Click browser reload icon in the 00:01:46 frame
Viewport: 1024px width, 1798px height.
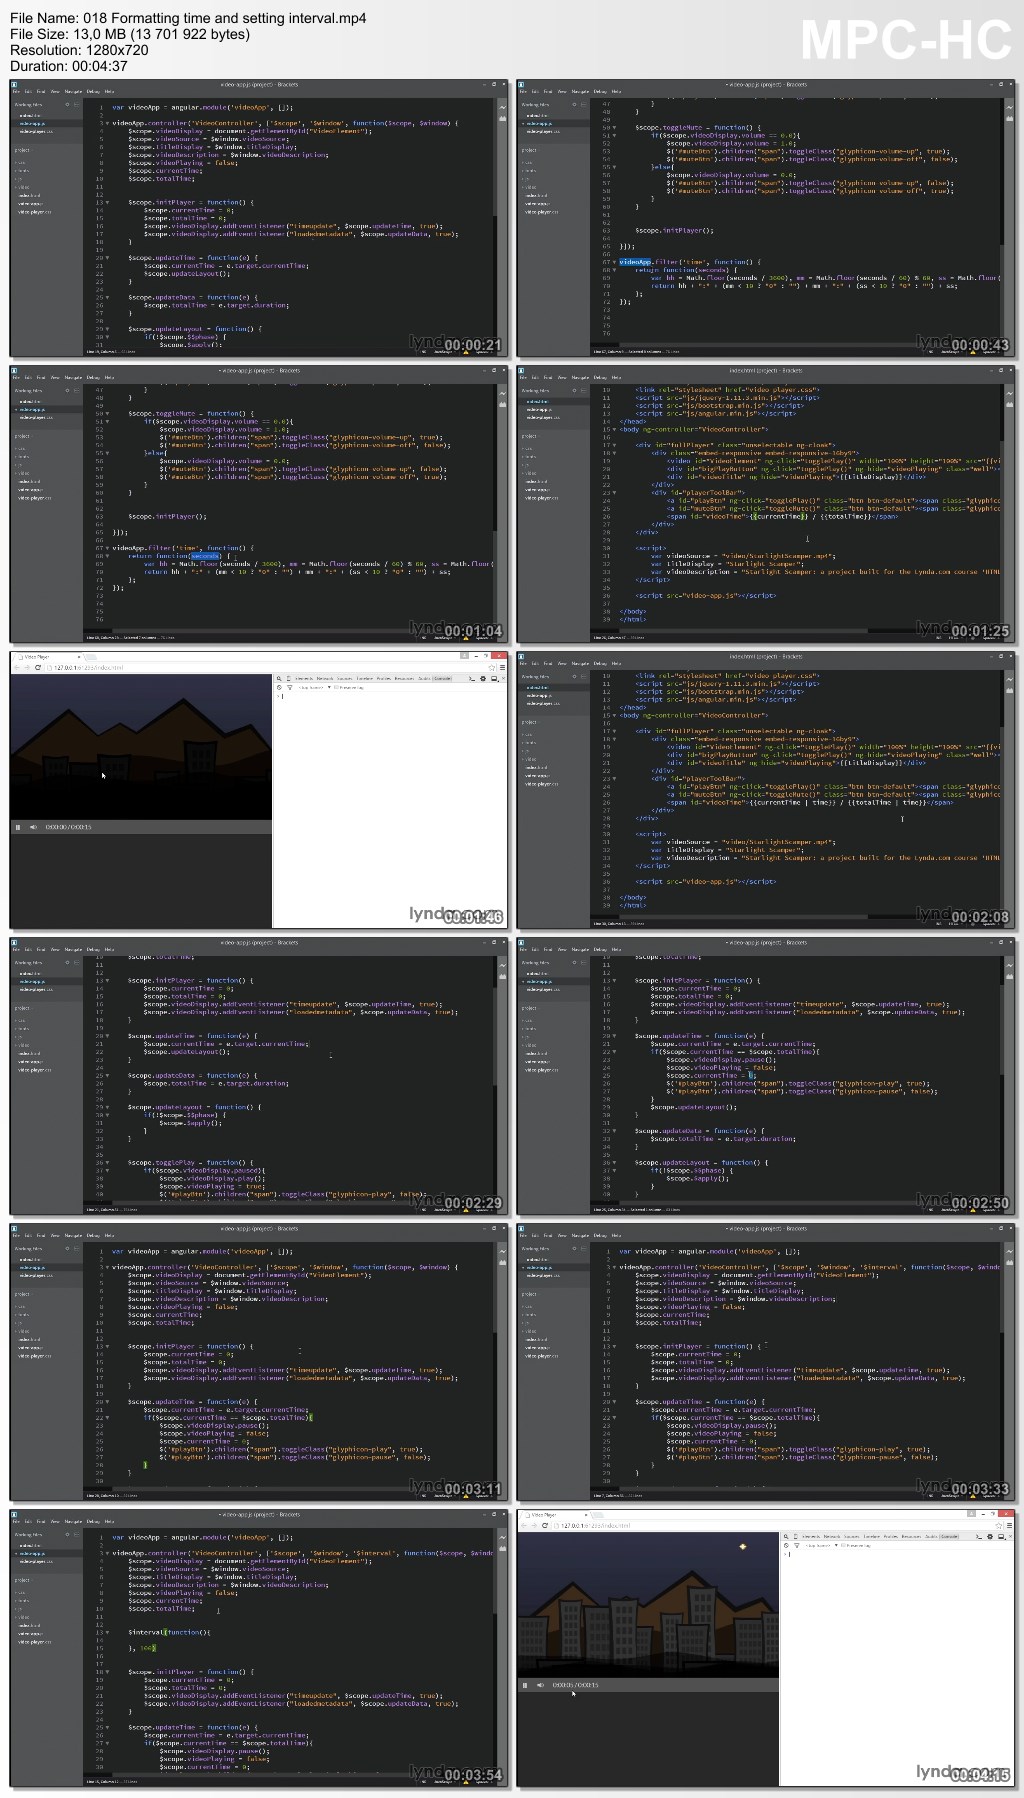tap(38, 667)
